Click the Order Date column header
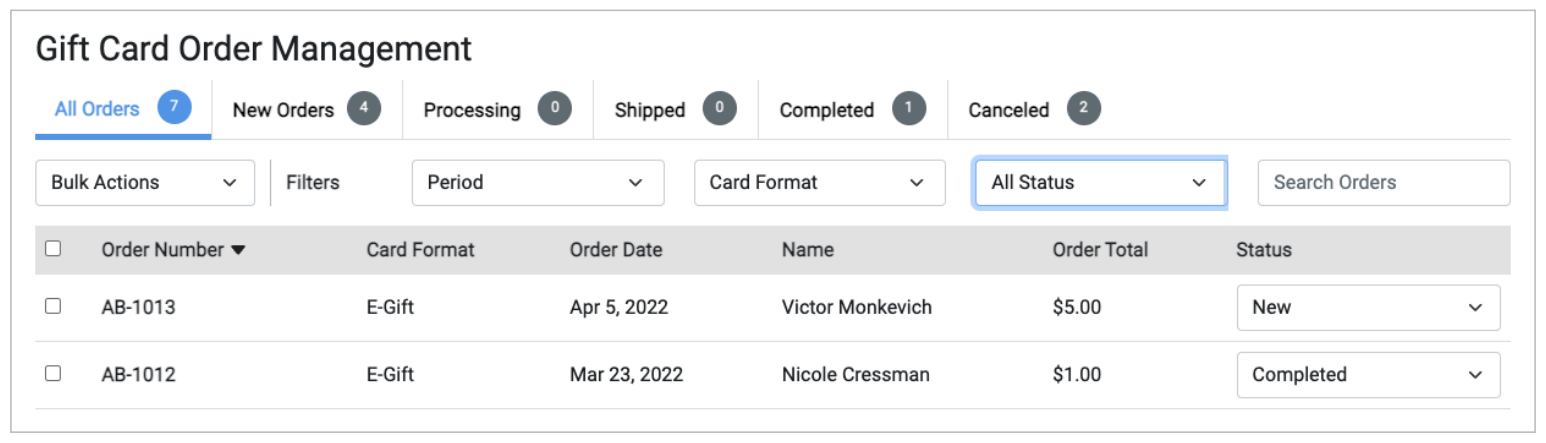This screenshot has width=1546, height=443. pos(615,250)
